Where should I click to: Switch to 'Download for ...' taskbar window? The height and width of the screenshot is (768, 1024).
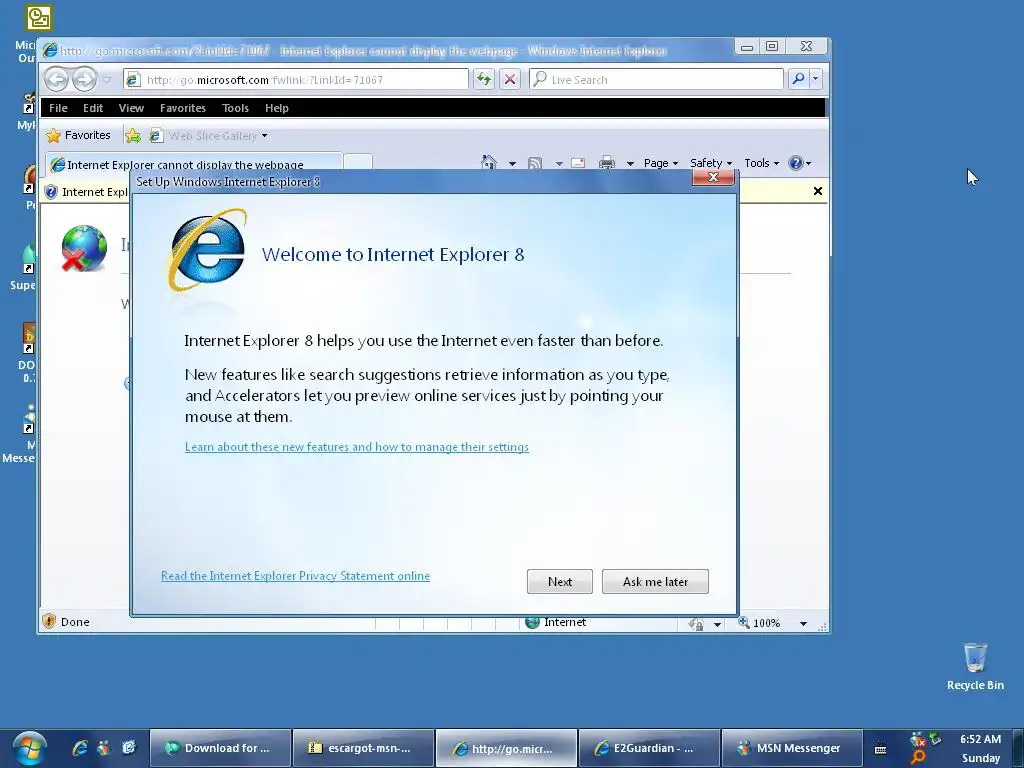pos(220,748)
